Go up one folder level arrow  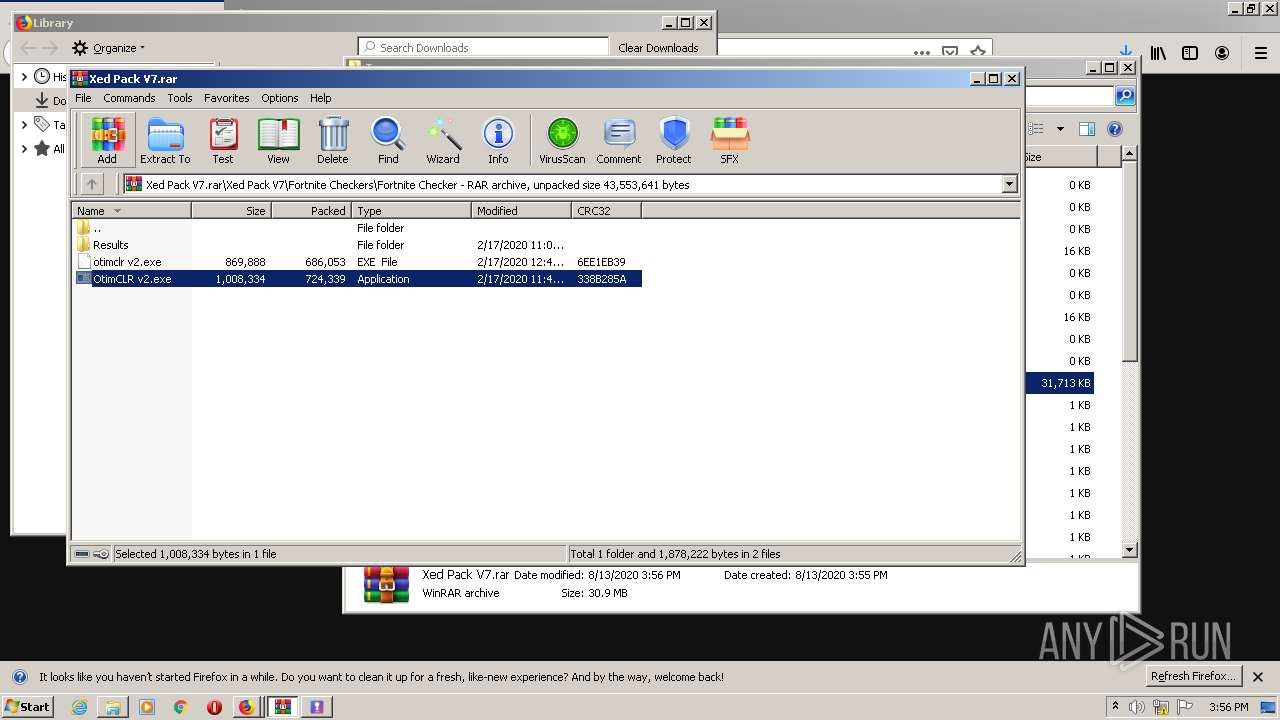(x=92, y=184)
